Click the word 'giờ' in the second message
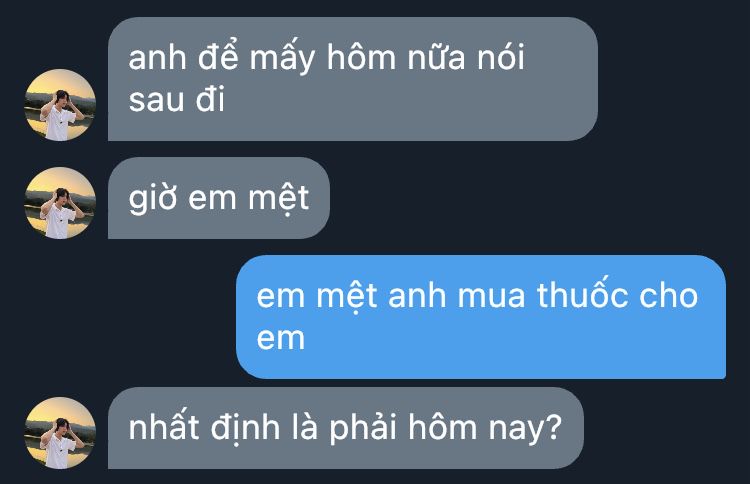 [153, 199]
